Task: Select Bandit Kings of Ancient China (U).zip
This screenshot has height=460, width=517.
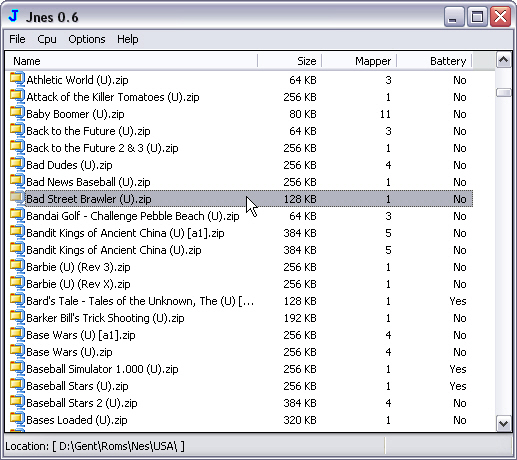Action: point(114,250)
